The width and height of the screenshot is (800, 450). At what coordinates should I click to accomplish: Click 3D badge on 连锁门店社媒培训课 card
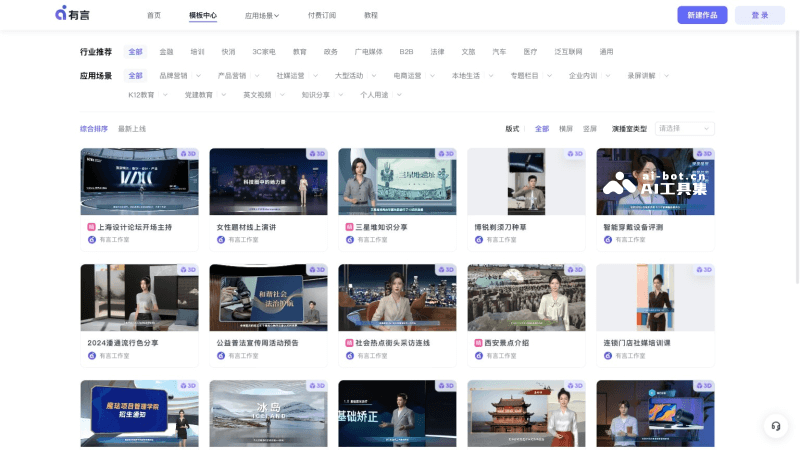point(703,270)
